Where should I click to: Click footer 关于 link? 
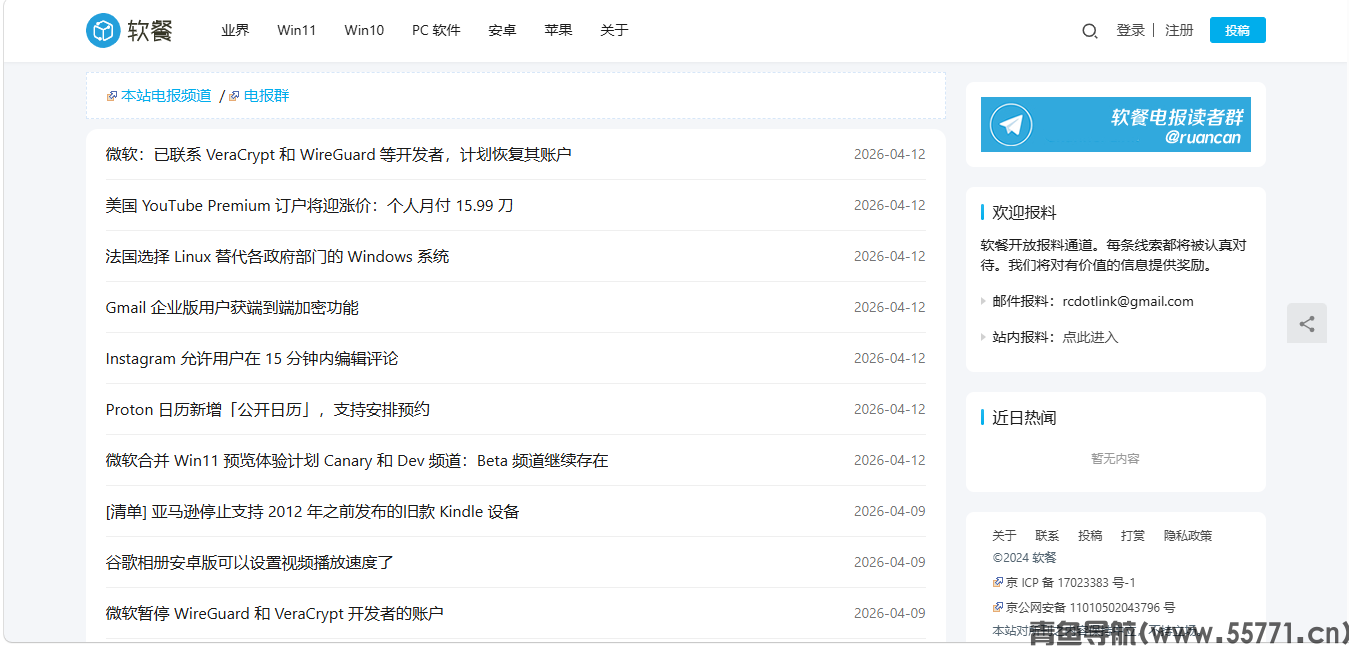pos(1004,536)
